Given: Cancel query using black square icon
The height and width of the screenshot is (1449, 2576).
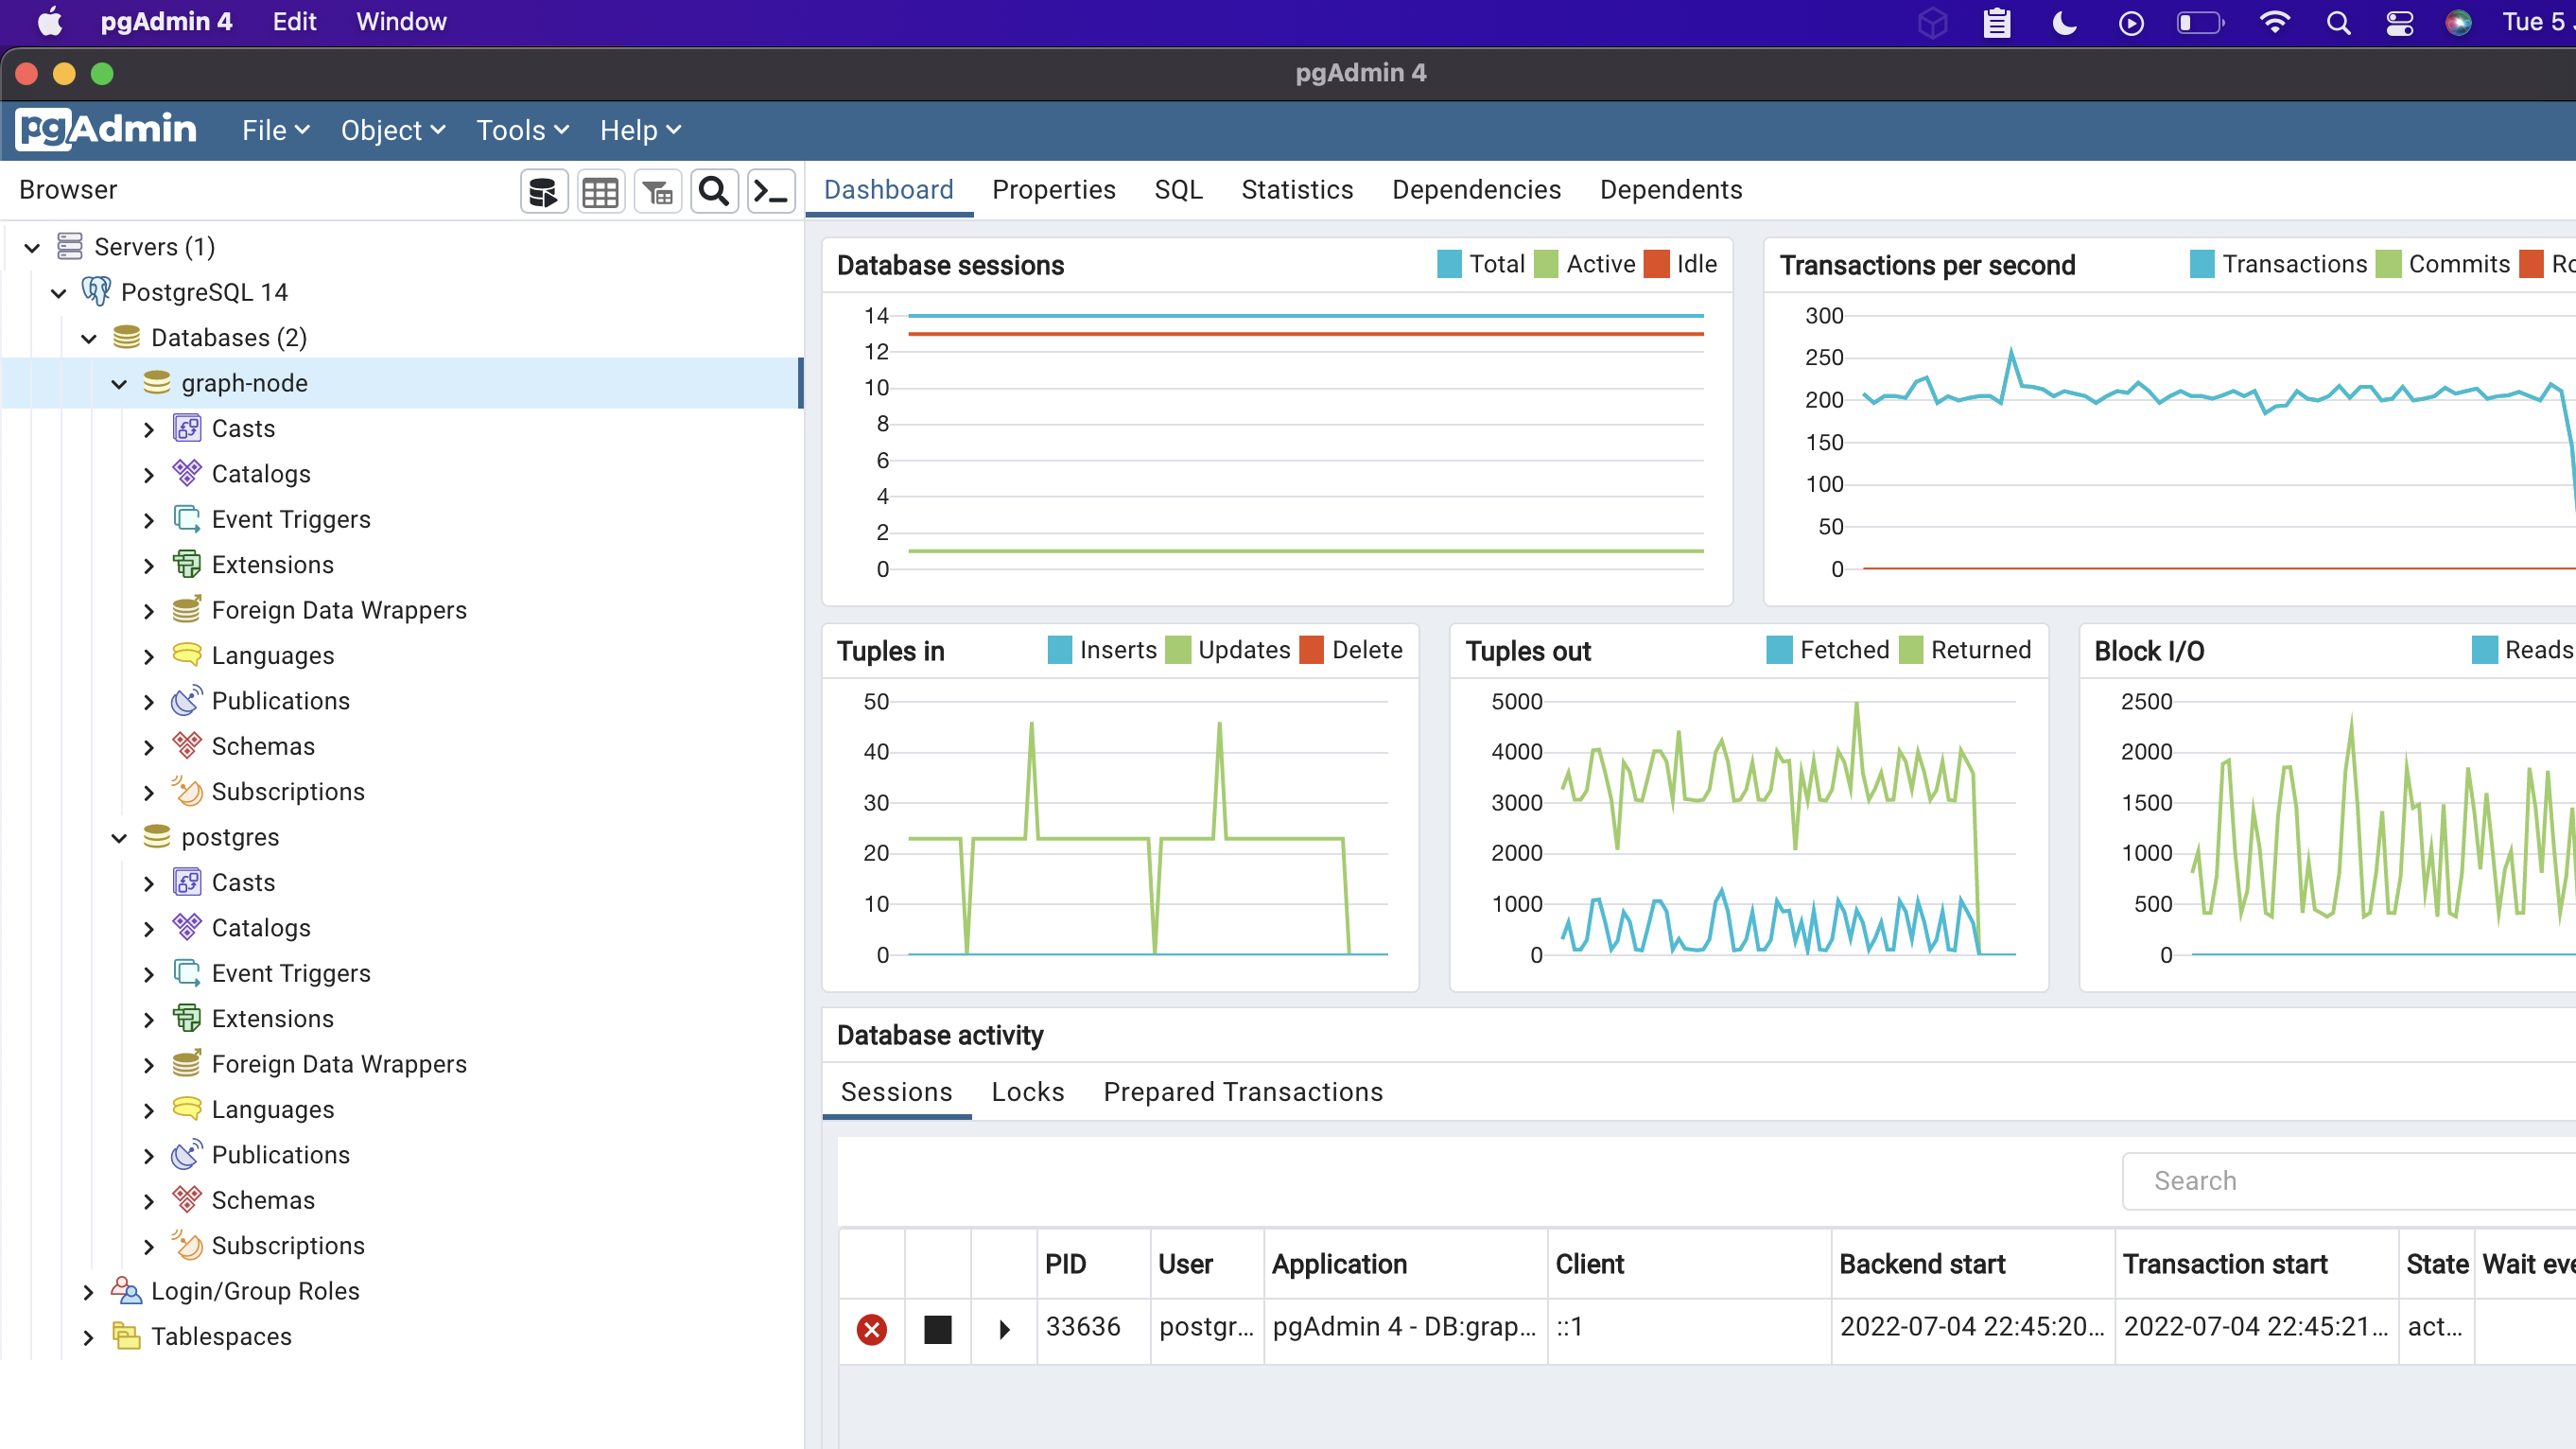Looking at the screenshot, I should [937, 1329].
